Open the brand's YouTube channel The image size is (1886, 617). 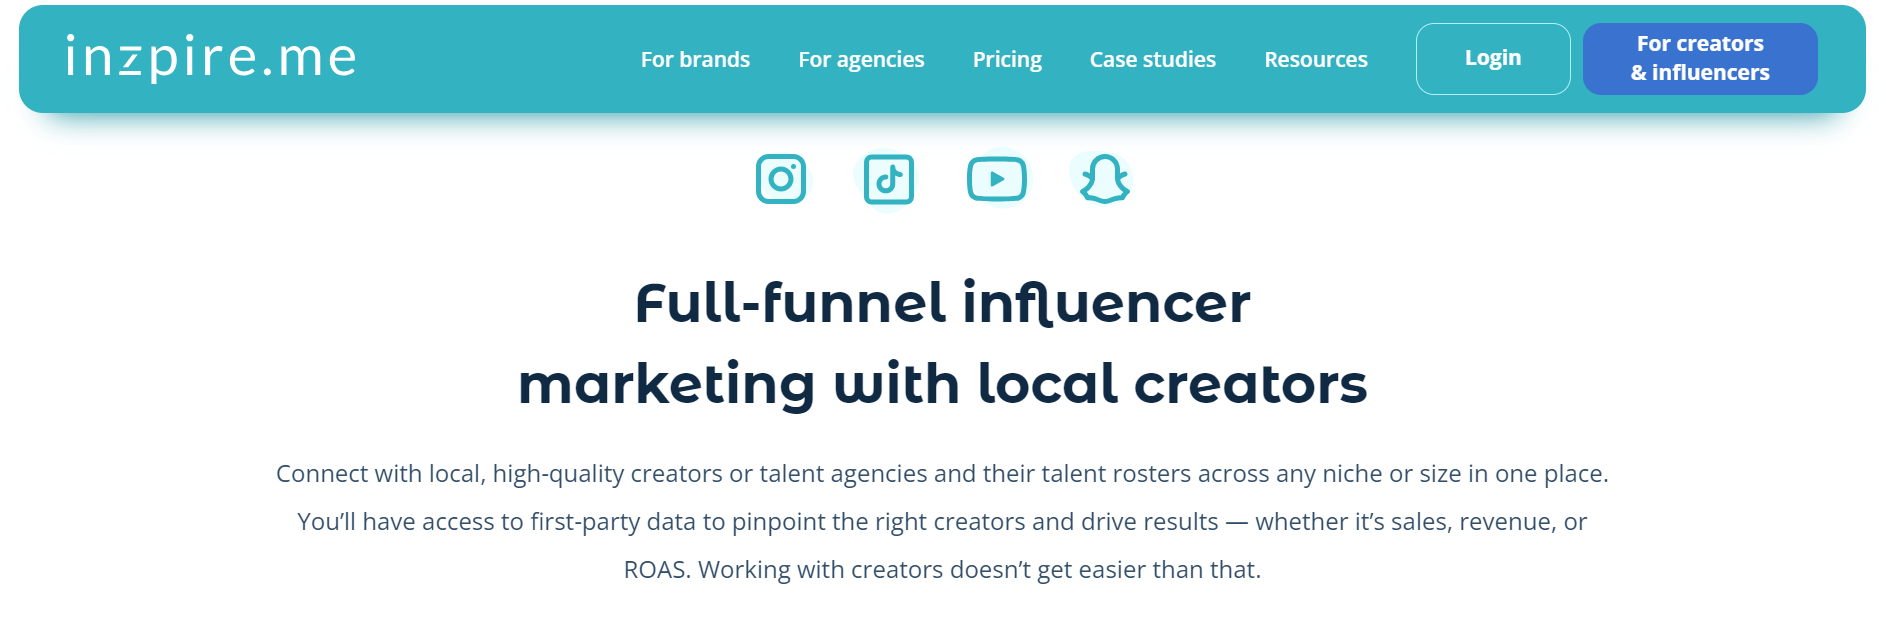pos(997,179)
